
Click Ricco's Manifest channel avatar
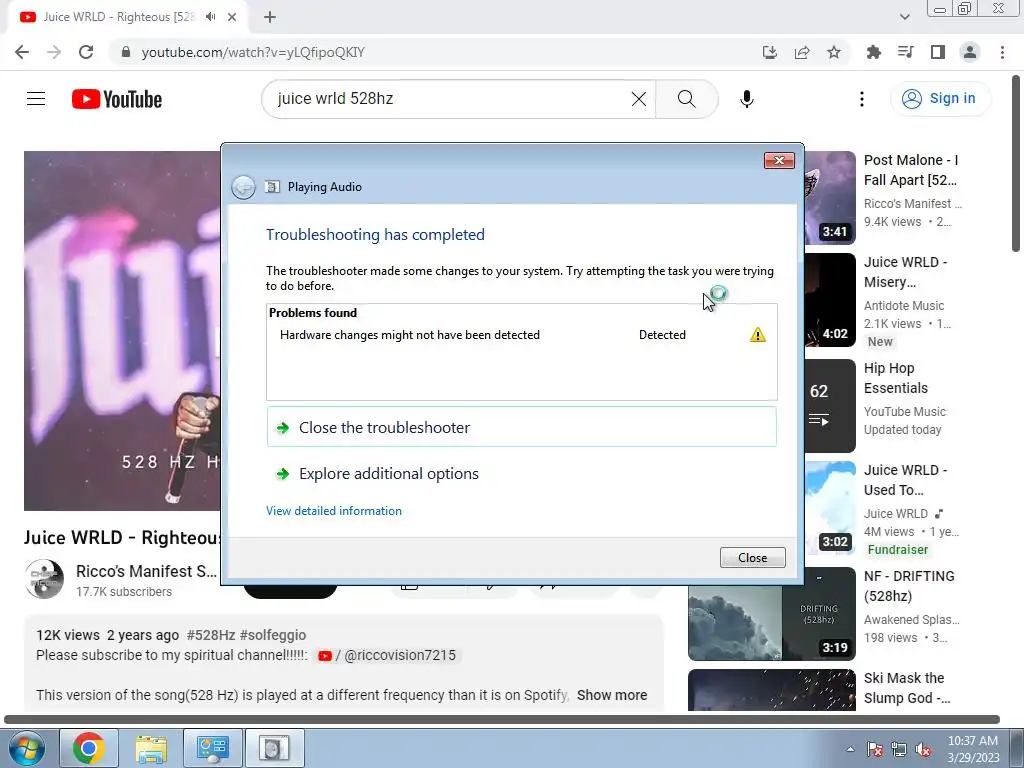(44, 579)
